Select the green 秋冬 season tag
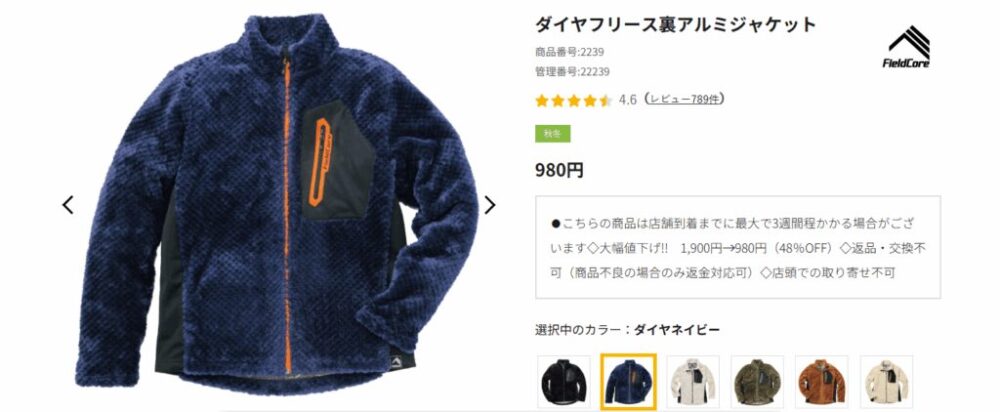The width and height of the screenshot is (1000, 412). click(552, 134)
